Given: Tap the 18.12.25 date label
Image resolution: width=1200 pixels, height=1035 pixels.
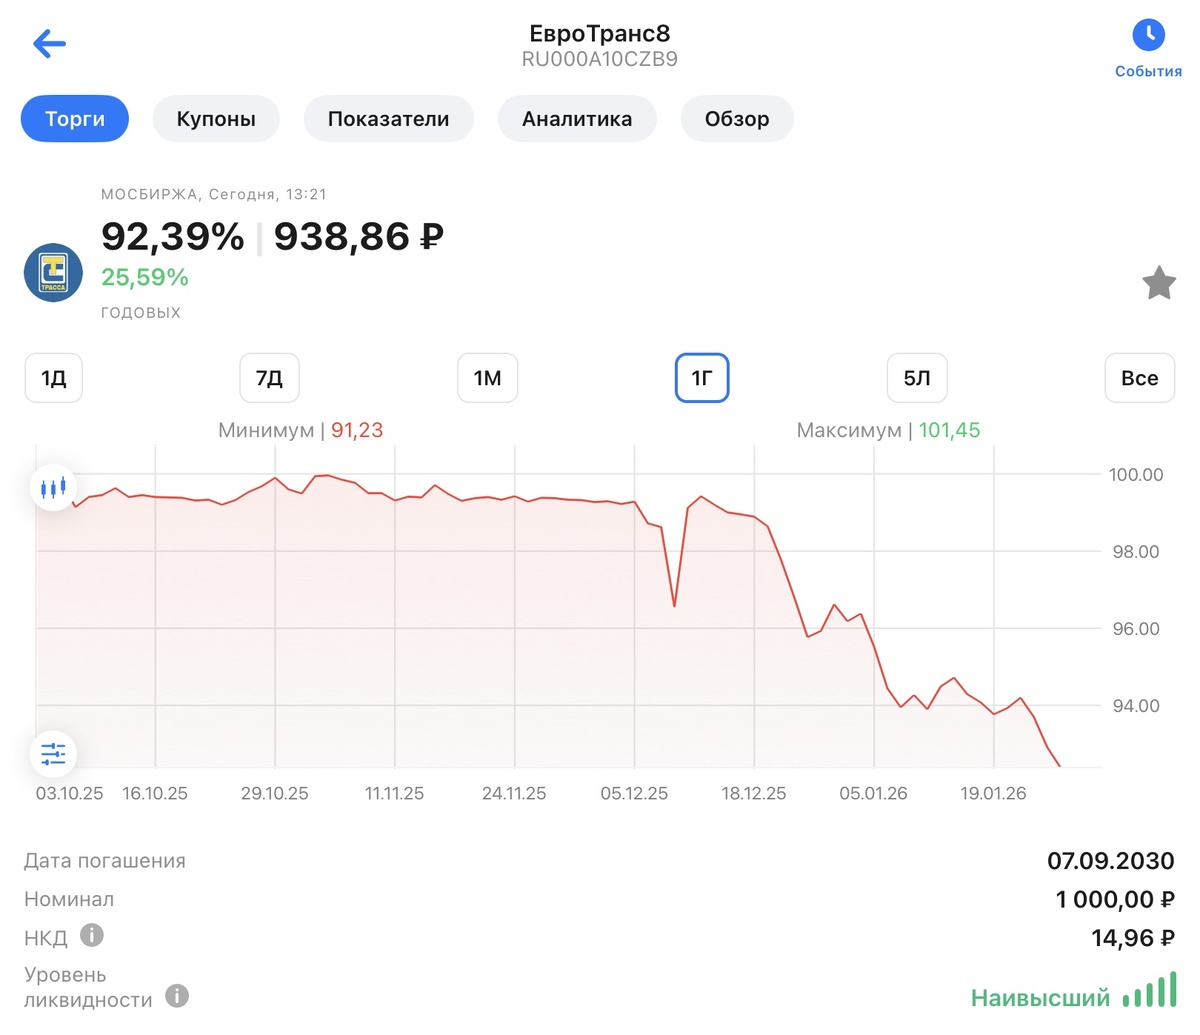Looking at the screenshot, I should pyautogui.click(x=754, y=793).
